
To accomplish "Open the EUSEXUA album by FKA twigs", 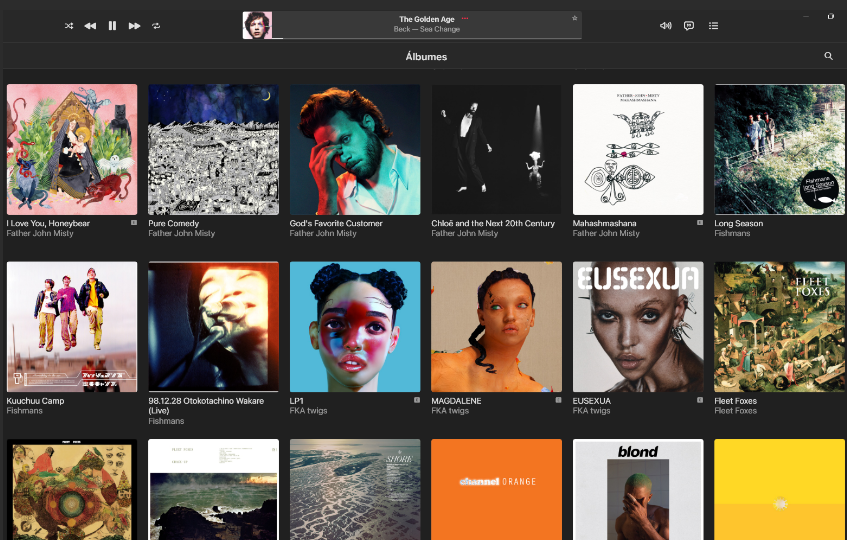I will (638, 327).
